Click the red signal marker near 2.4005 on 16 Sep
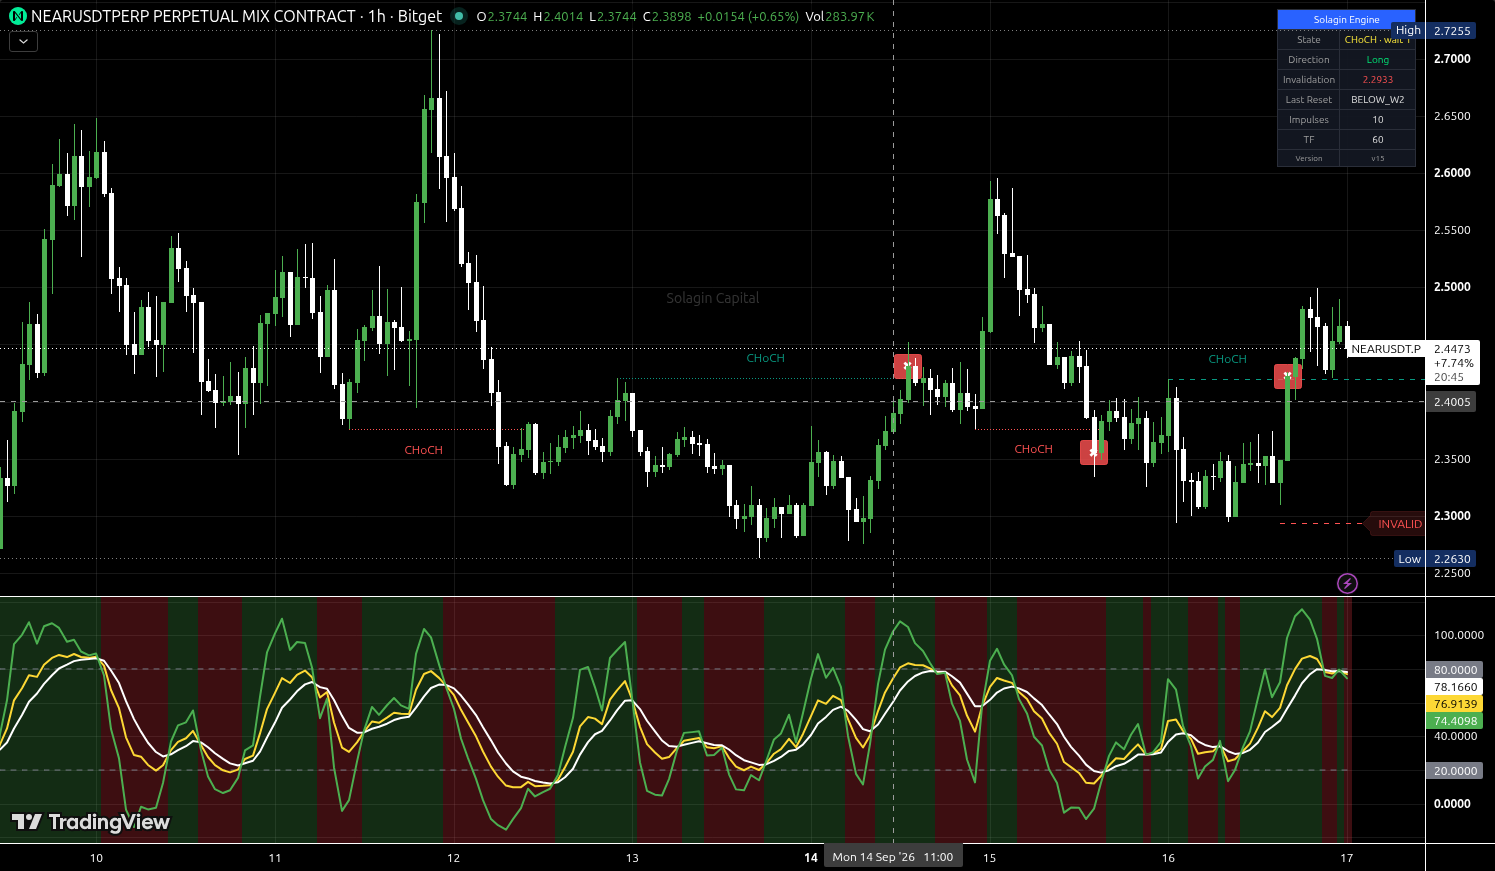The height and width of the screenshot is (871, 1495). [1288, 377]
